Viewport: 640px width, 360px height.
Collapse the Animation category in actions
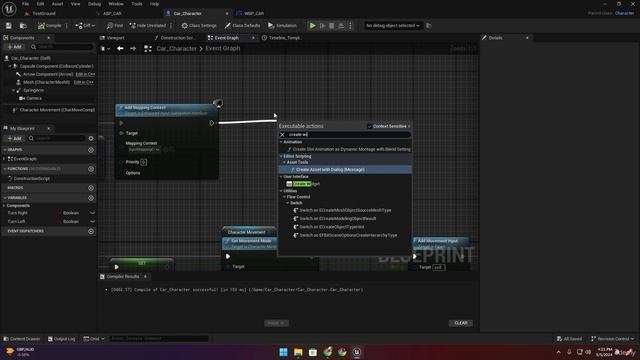[x=281, y=142]
